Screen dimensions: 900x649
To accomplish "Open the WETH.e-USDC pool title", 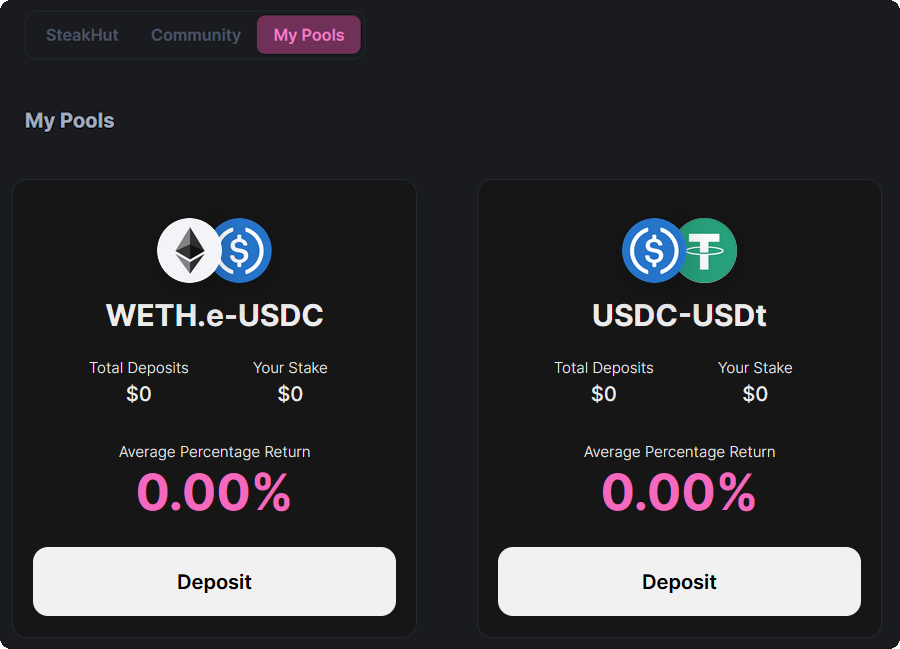I will coord(215,315).
